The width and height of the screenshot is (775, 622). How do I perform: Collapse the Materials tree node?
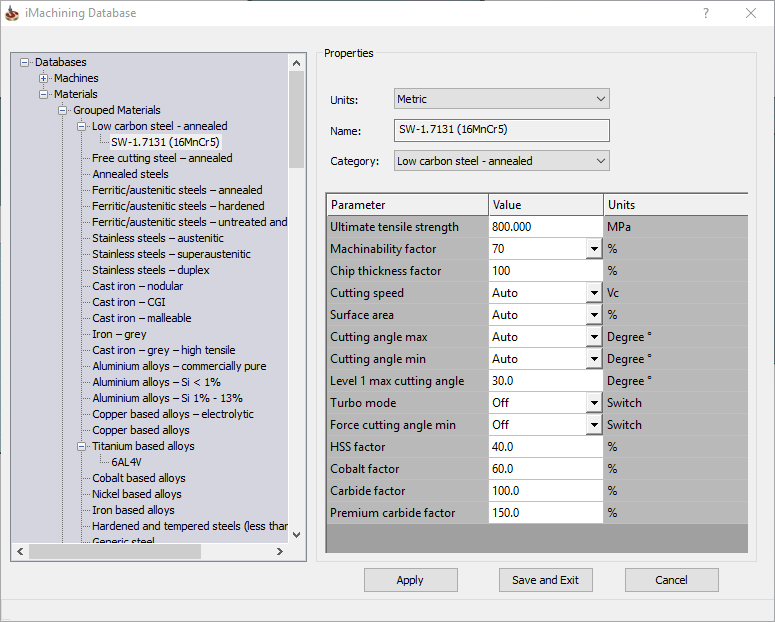pyautogui.click(x=43, y=94)
